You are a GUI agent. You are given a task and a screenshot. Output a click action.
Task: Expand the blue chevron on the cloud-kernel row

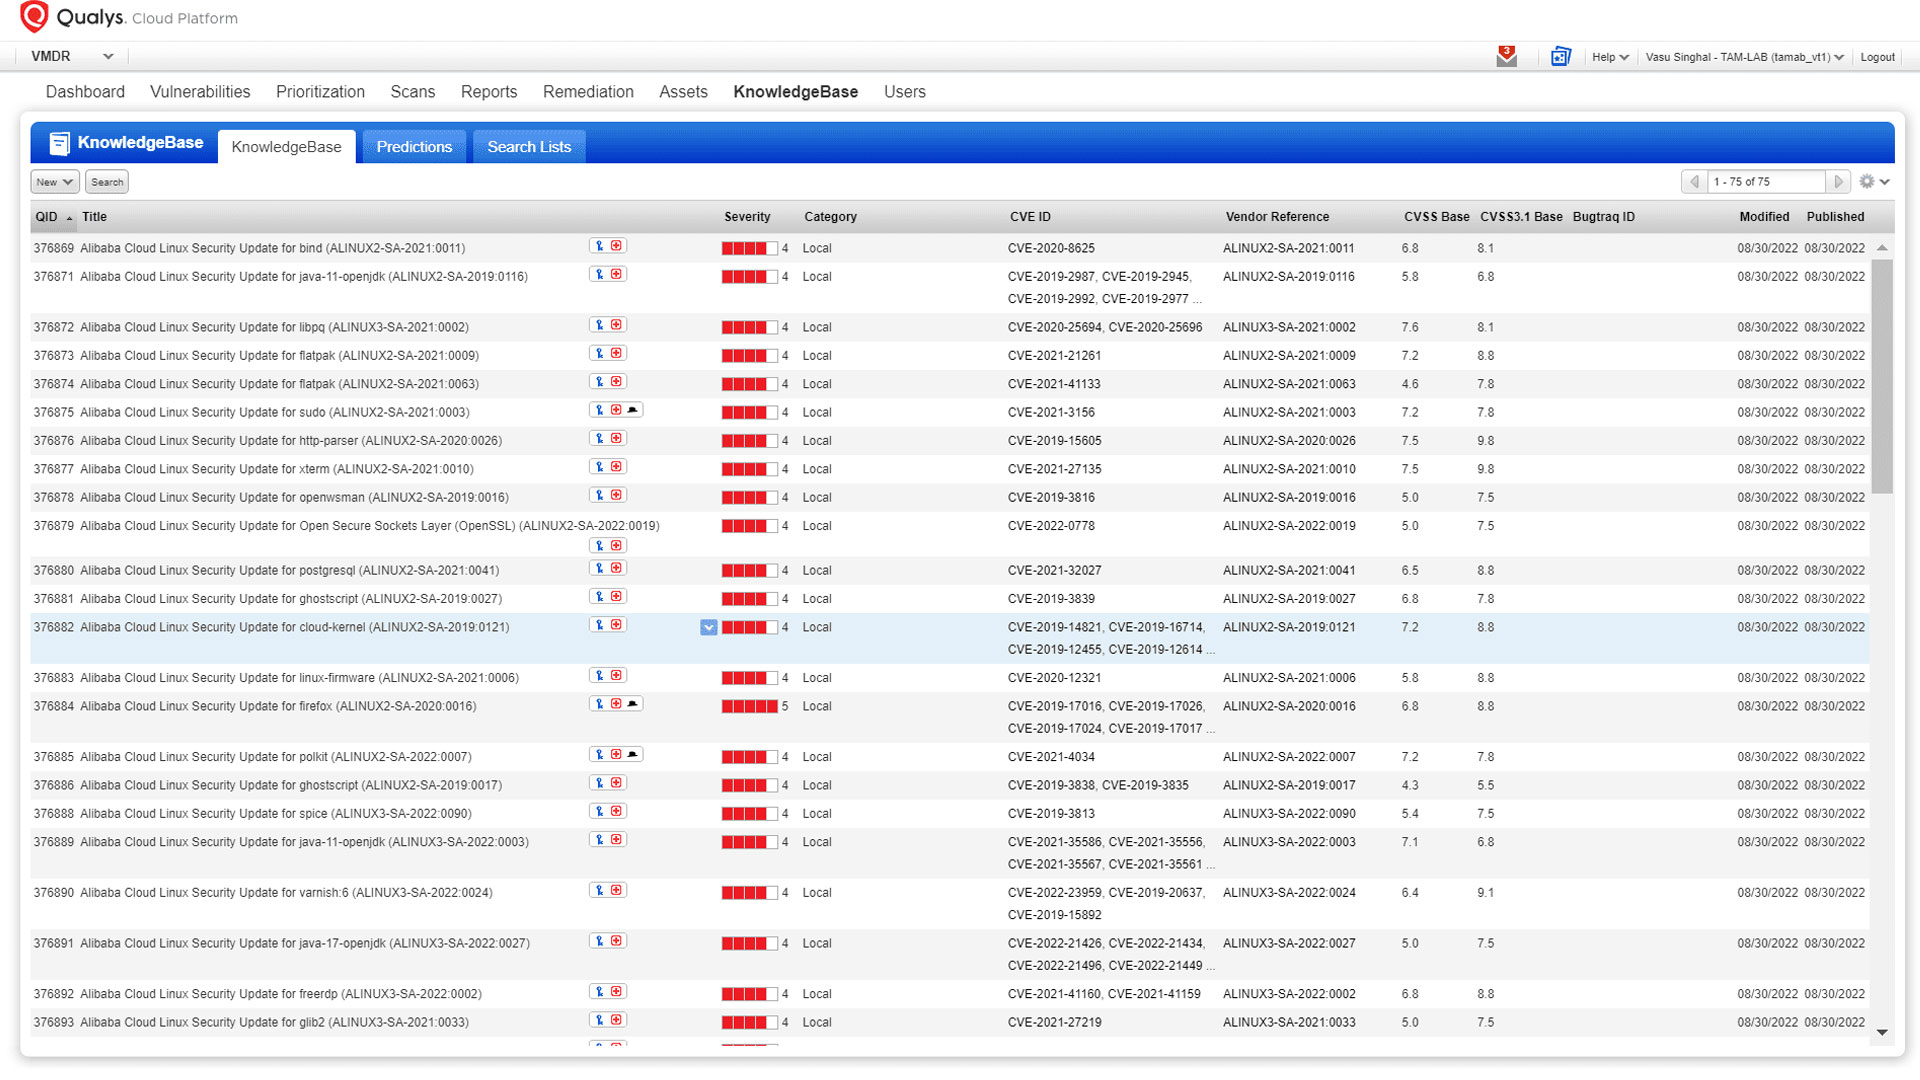click(708, 627)
